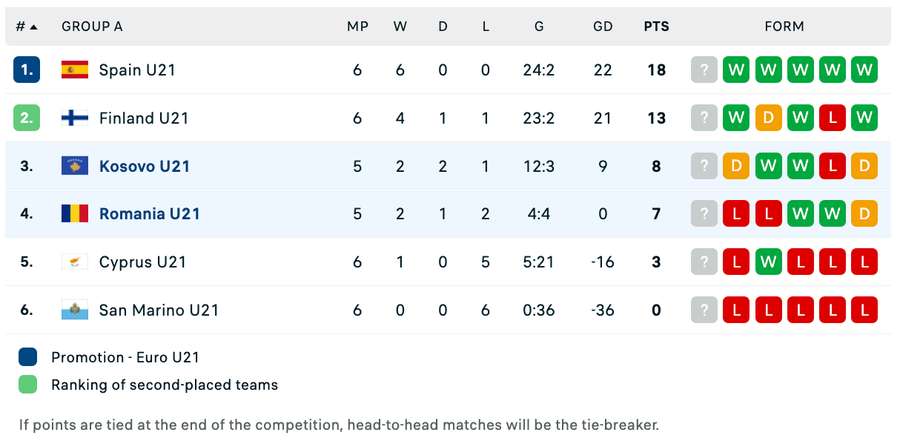Open Romania U21 team page

point(149,214)
